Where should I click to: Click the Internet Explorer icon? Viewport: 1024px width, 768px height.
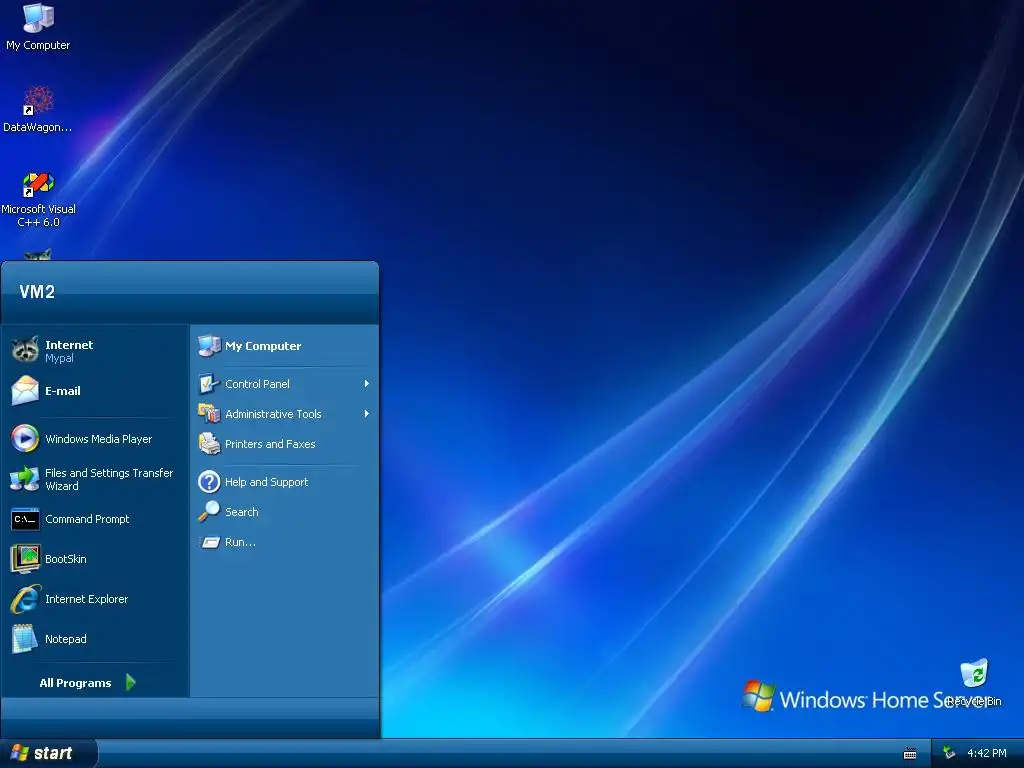tap(25, 599)
